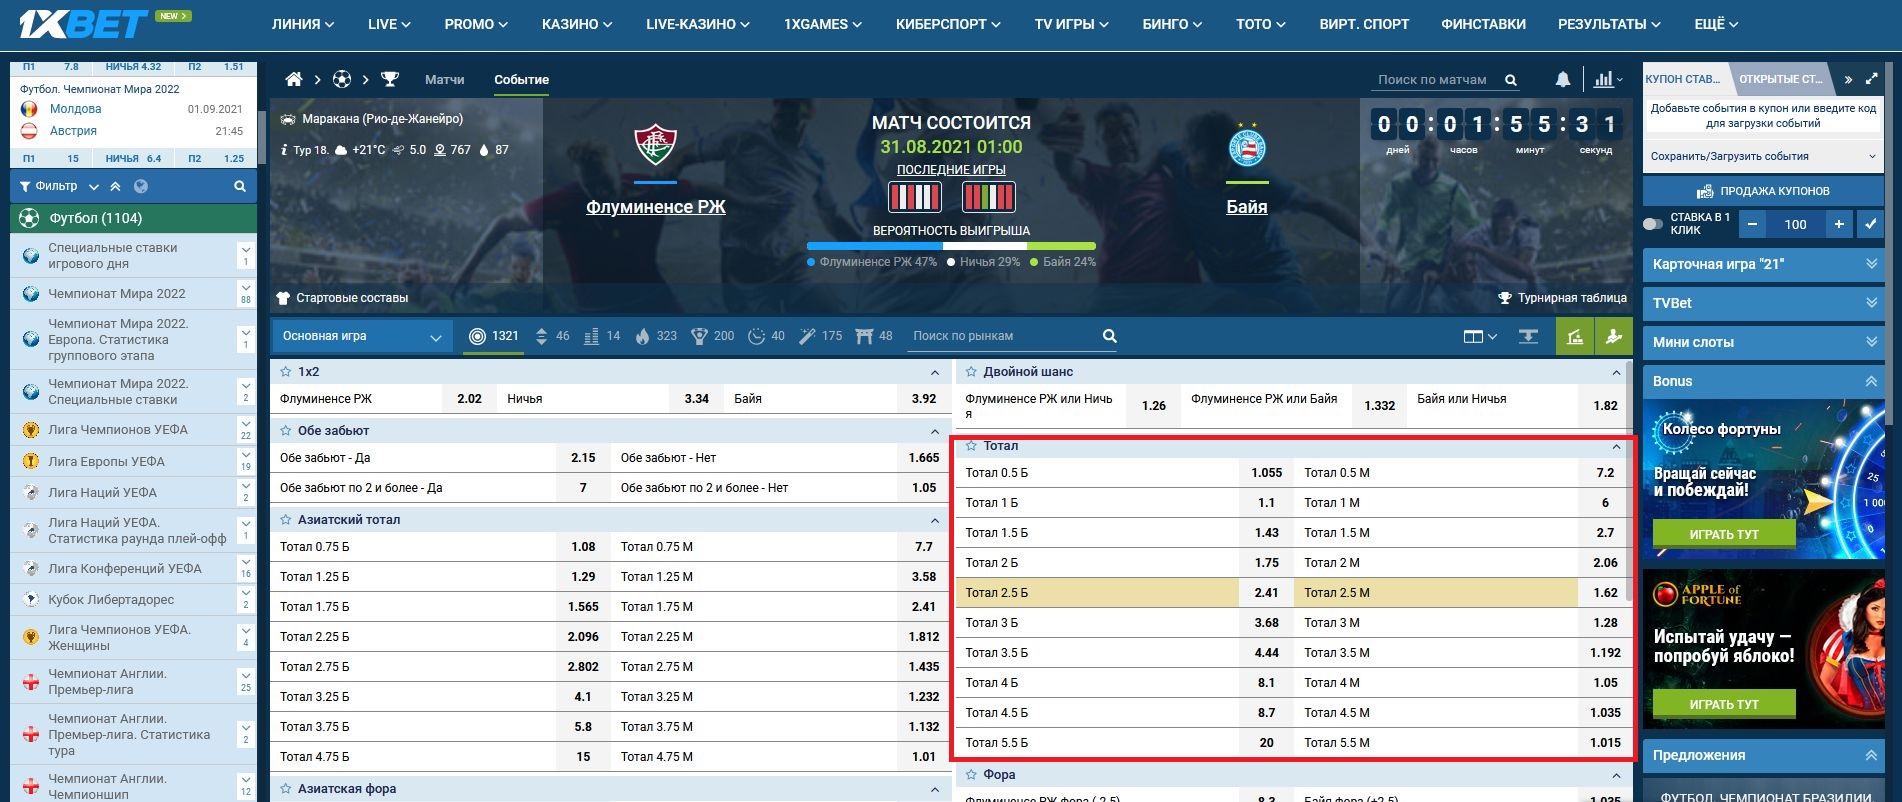Click the home icon in breadcrumb

coord(294,79)
